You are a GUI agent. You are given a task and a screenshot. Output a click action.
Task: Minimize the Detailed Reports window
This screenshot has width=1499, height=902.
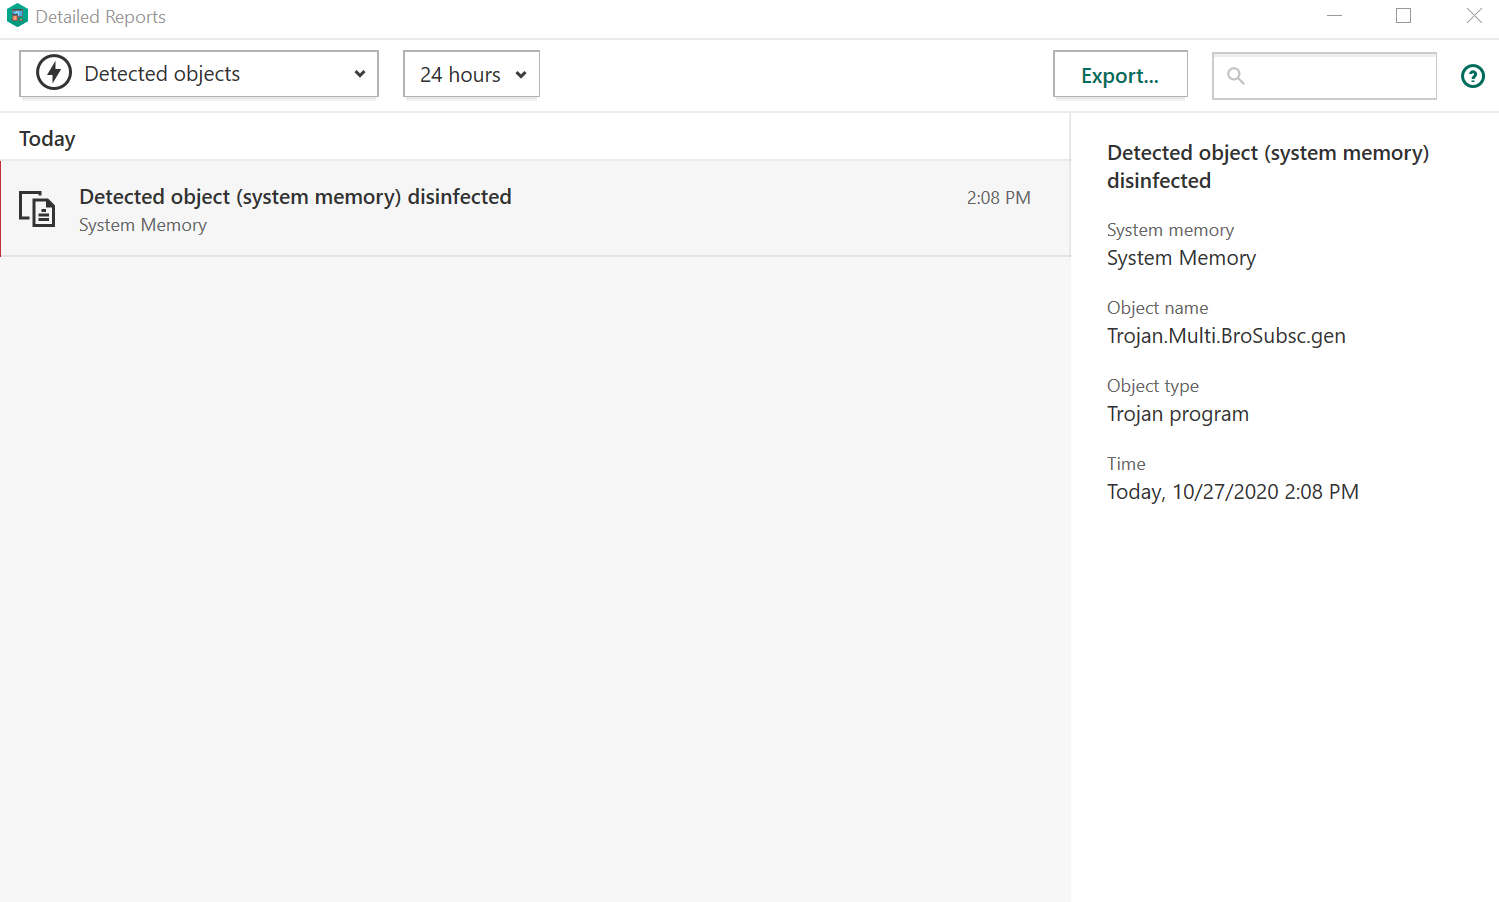(x=1334, y=16)
